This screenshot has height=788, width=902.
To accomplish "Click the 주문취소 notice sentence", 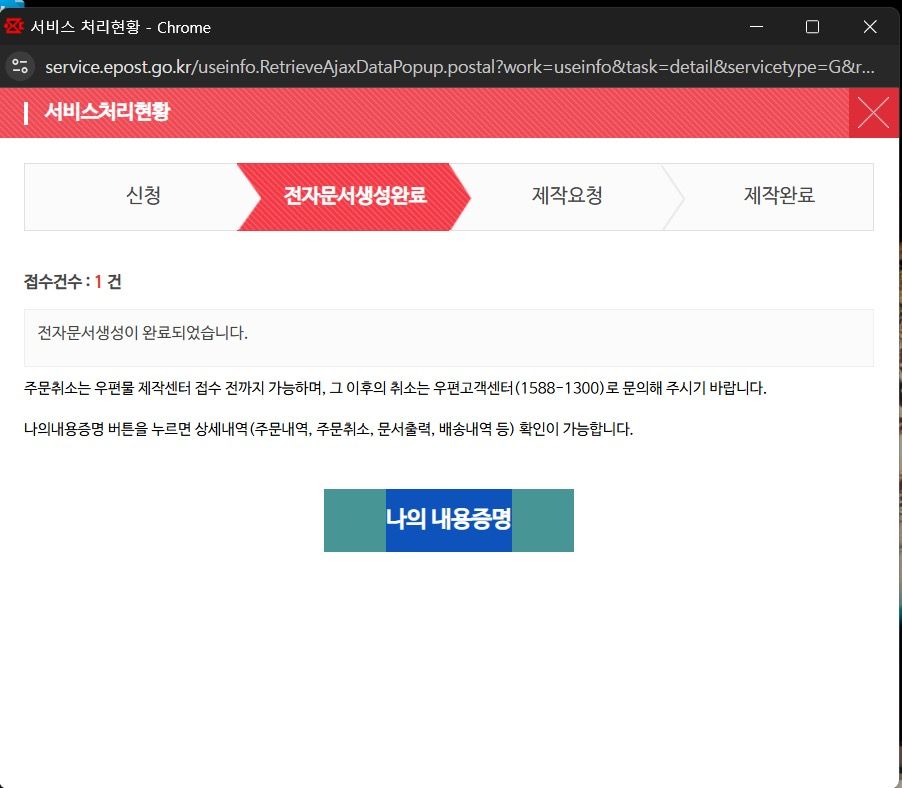I will pos(395,388).
